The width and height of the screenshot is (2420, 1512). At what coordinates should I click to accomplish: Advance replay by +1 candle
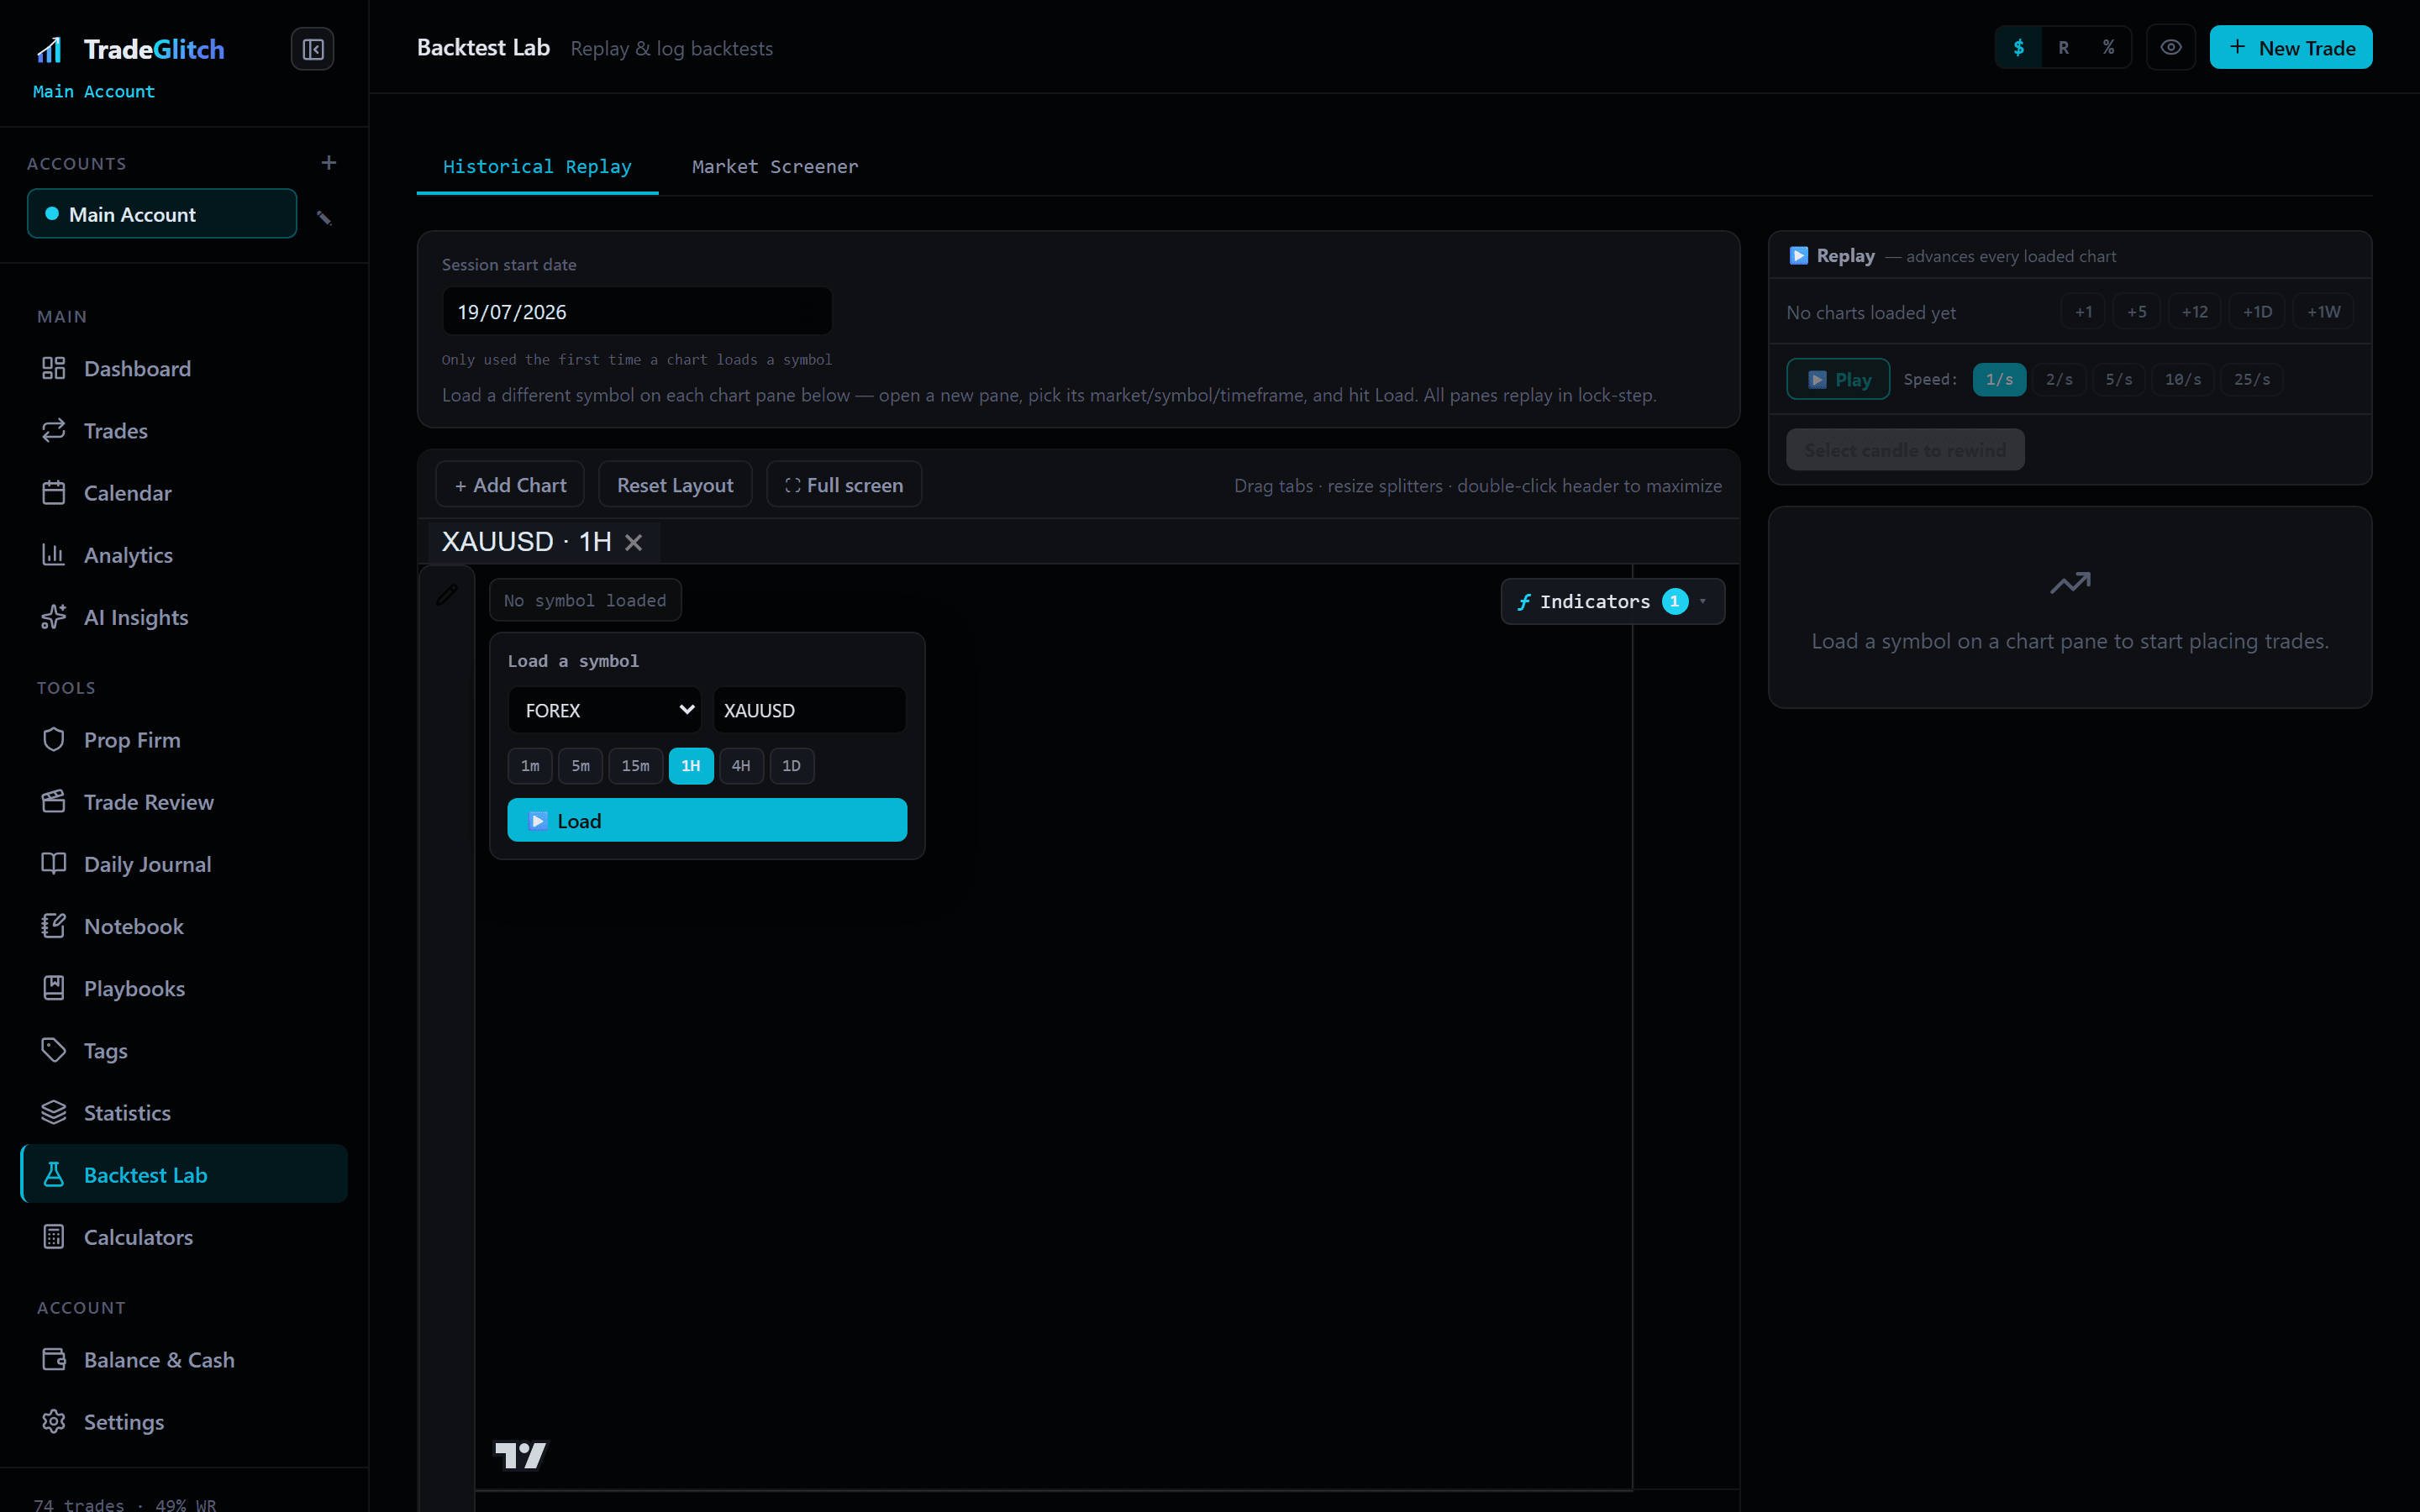coord(2083,312)
